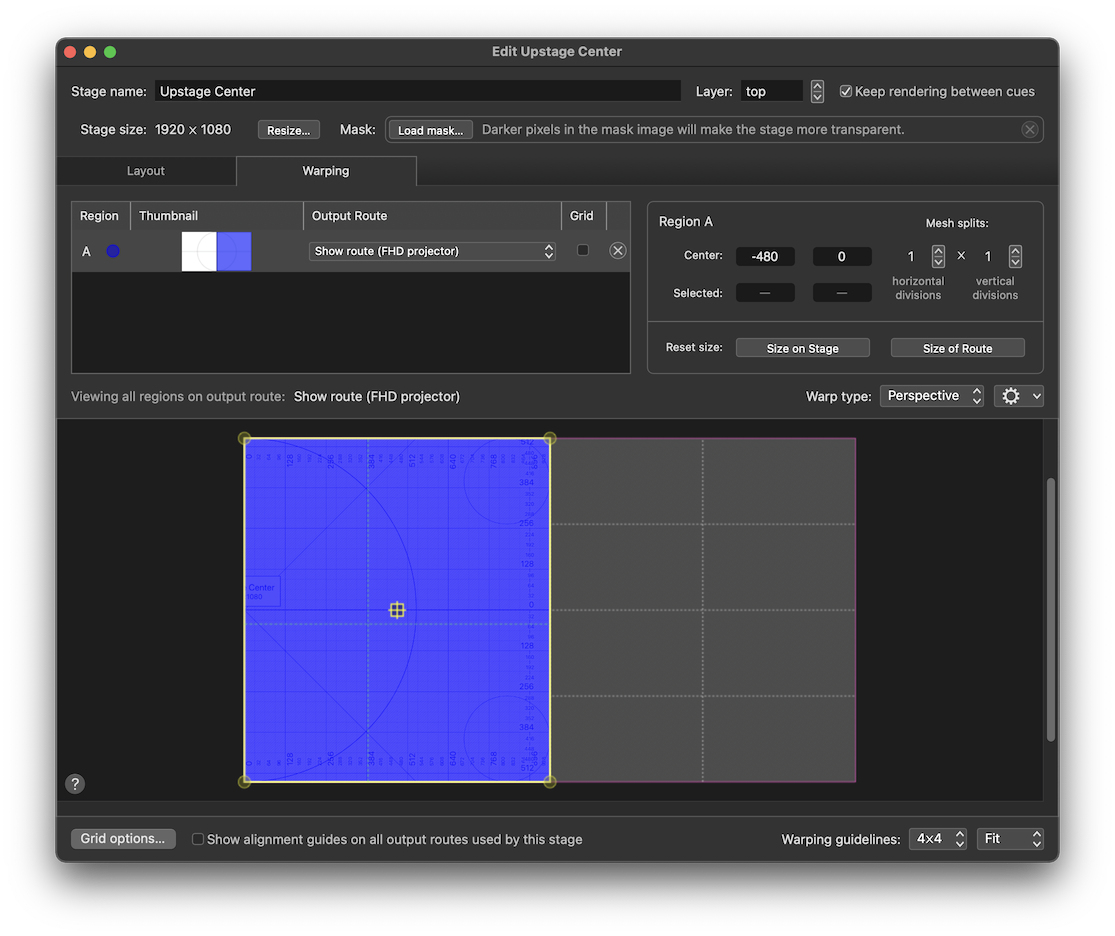Viewport: 1115px width, 936px height.
Task: Select the Warping tab
Action: point(326,171)
